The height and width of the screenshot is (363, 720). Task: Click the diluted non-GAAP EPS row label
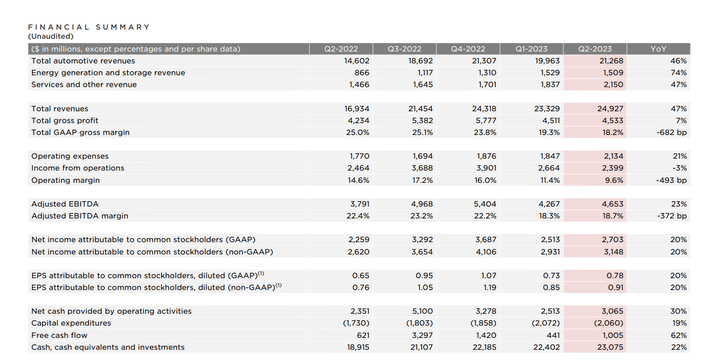(x=156, y=287)
